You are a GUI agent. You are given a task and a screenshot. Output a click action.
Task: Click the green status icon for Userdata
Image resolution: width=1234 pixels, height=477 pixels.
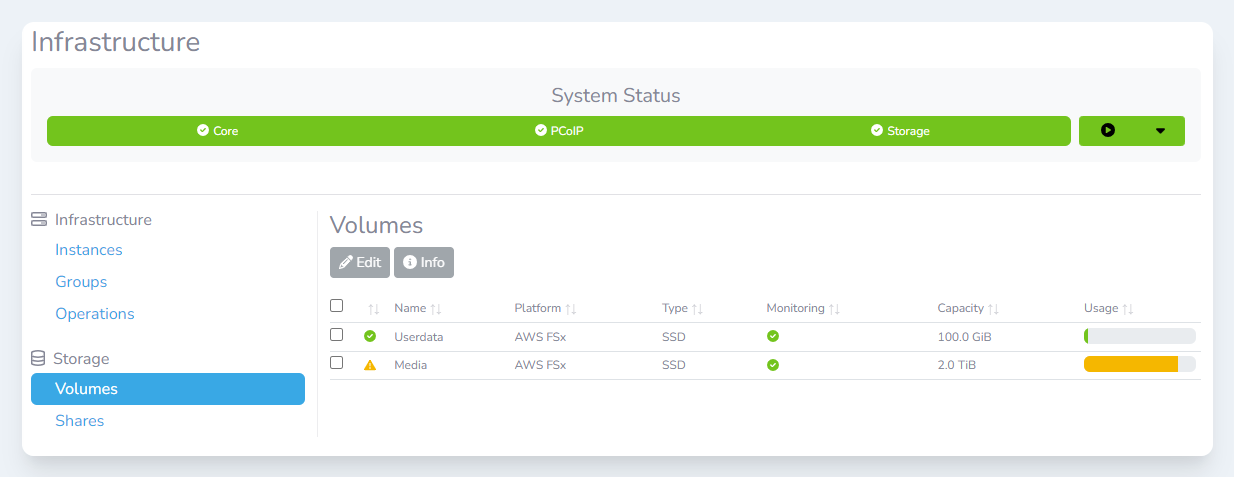(370, 337)
